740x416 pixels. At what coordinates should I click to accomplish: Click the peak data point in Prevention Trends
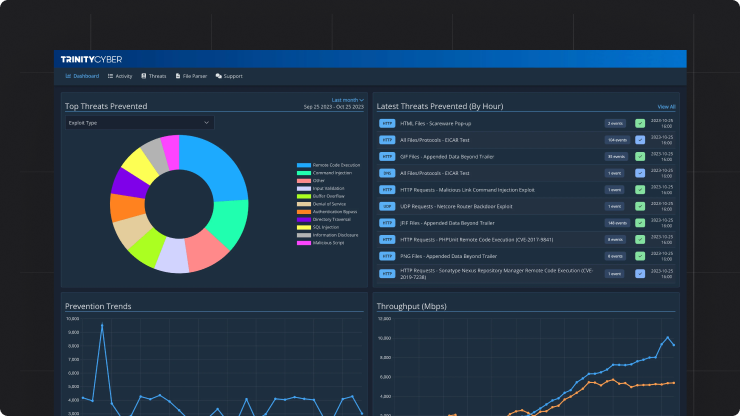click(x=102, y=325)
